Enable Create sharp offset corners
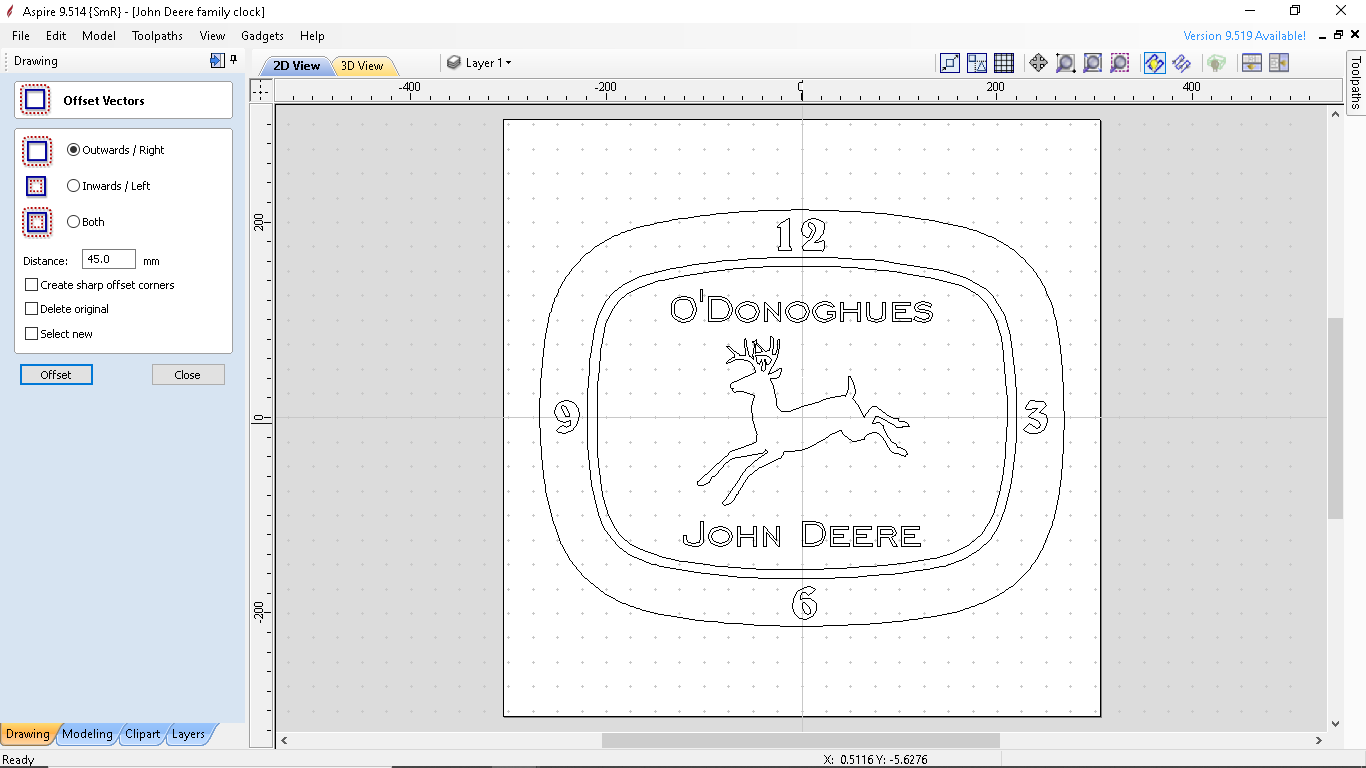The width and height of the screenshot is (1366, 768). [x=31, y=284]
